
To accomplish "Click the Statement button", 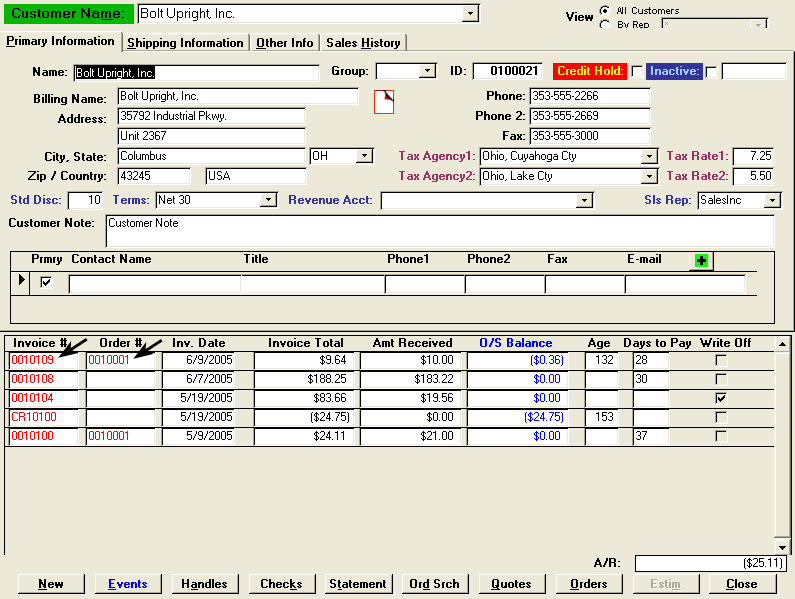I will (x=357, y=584).
